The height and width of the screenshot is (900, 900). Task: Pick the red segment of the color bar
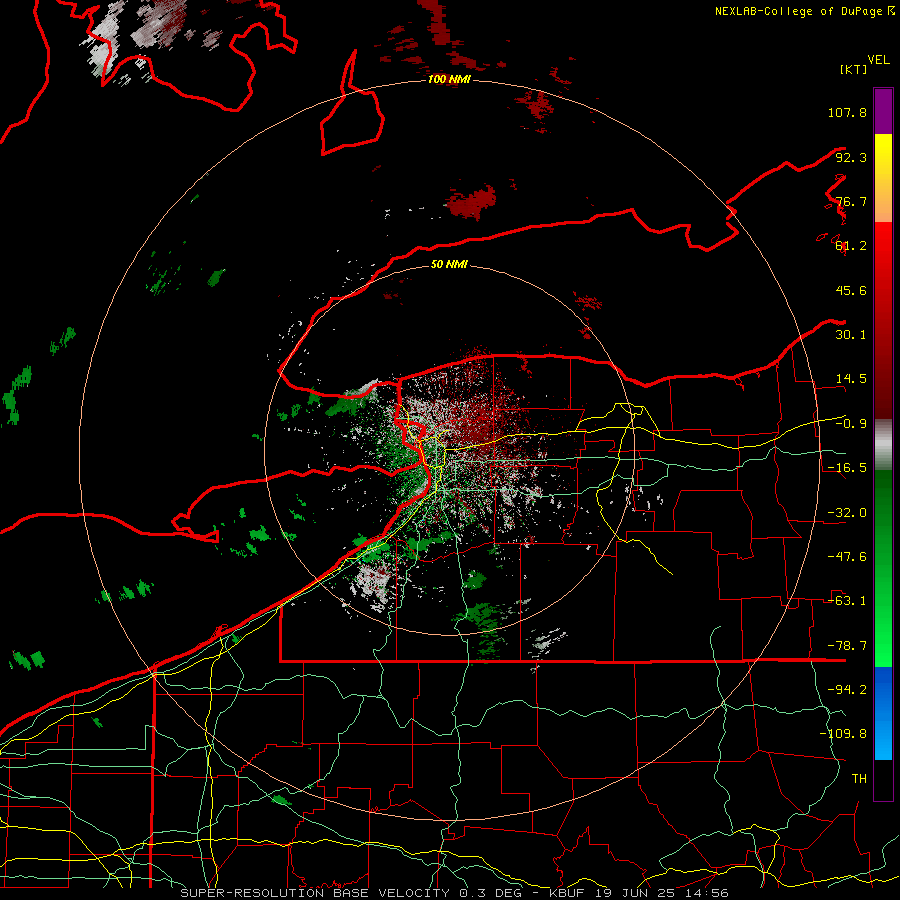[883, 320]
